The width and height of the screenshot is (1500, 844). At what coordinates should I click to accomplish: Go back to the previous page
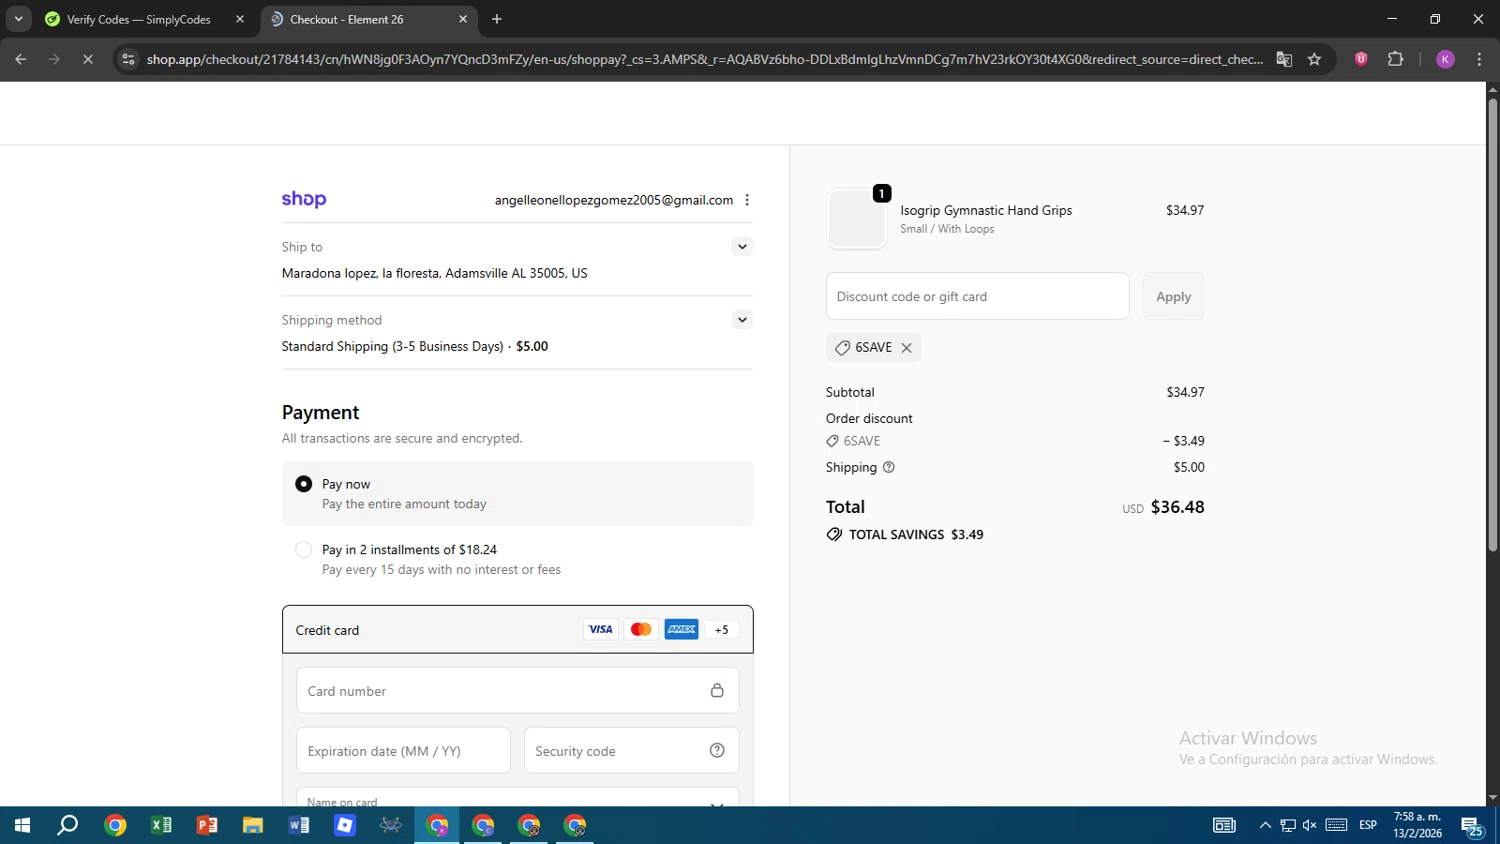pos(21,59)
